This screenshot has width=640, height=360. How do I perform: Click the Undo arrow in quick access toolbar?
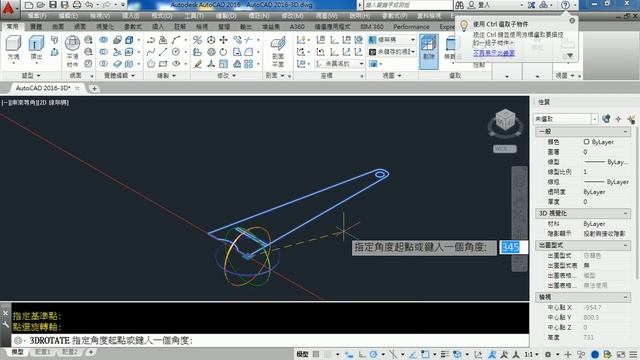tap(89, 5)
